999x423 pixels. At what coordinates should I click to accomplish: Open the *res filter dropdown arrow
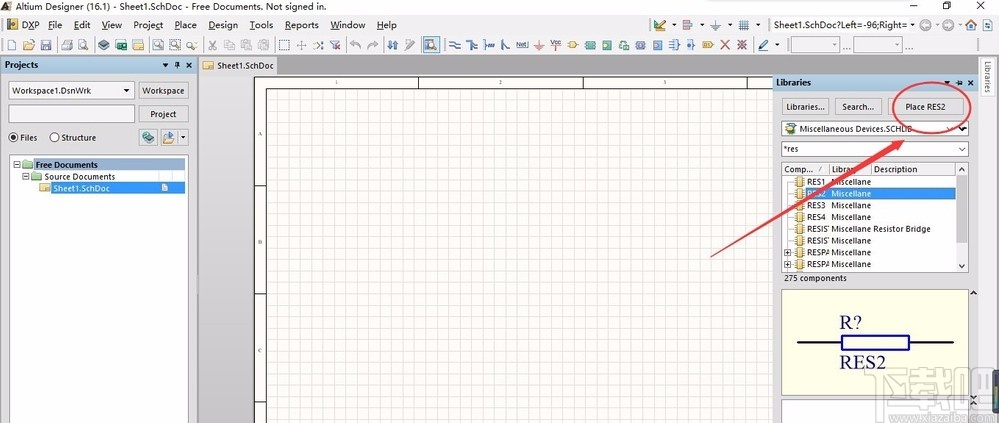(x=961, y=149)
